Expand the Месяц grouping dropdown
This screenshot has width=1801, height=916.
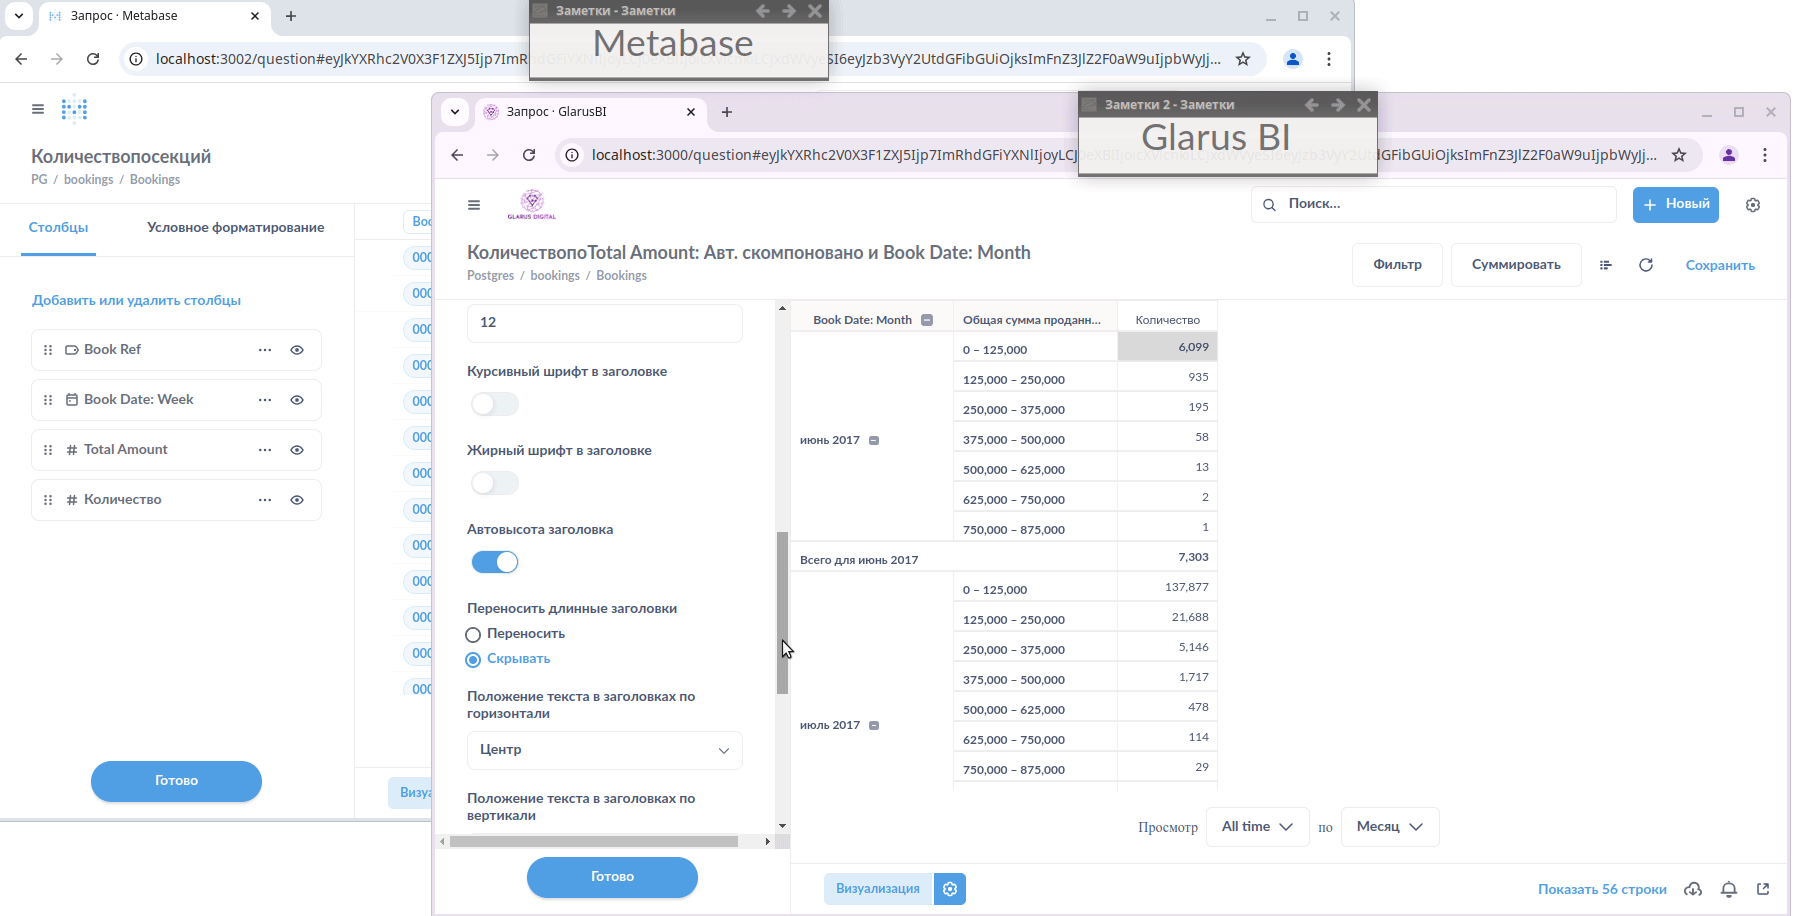[1389, 827]
